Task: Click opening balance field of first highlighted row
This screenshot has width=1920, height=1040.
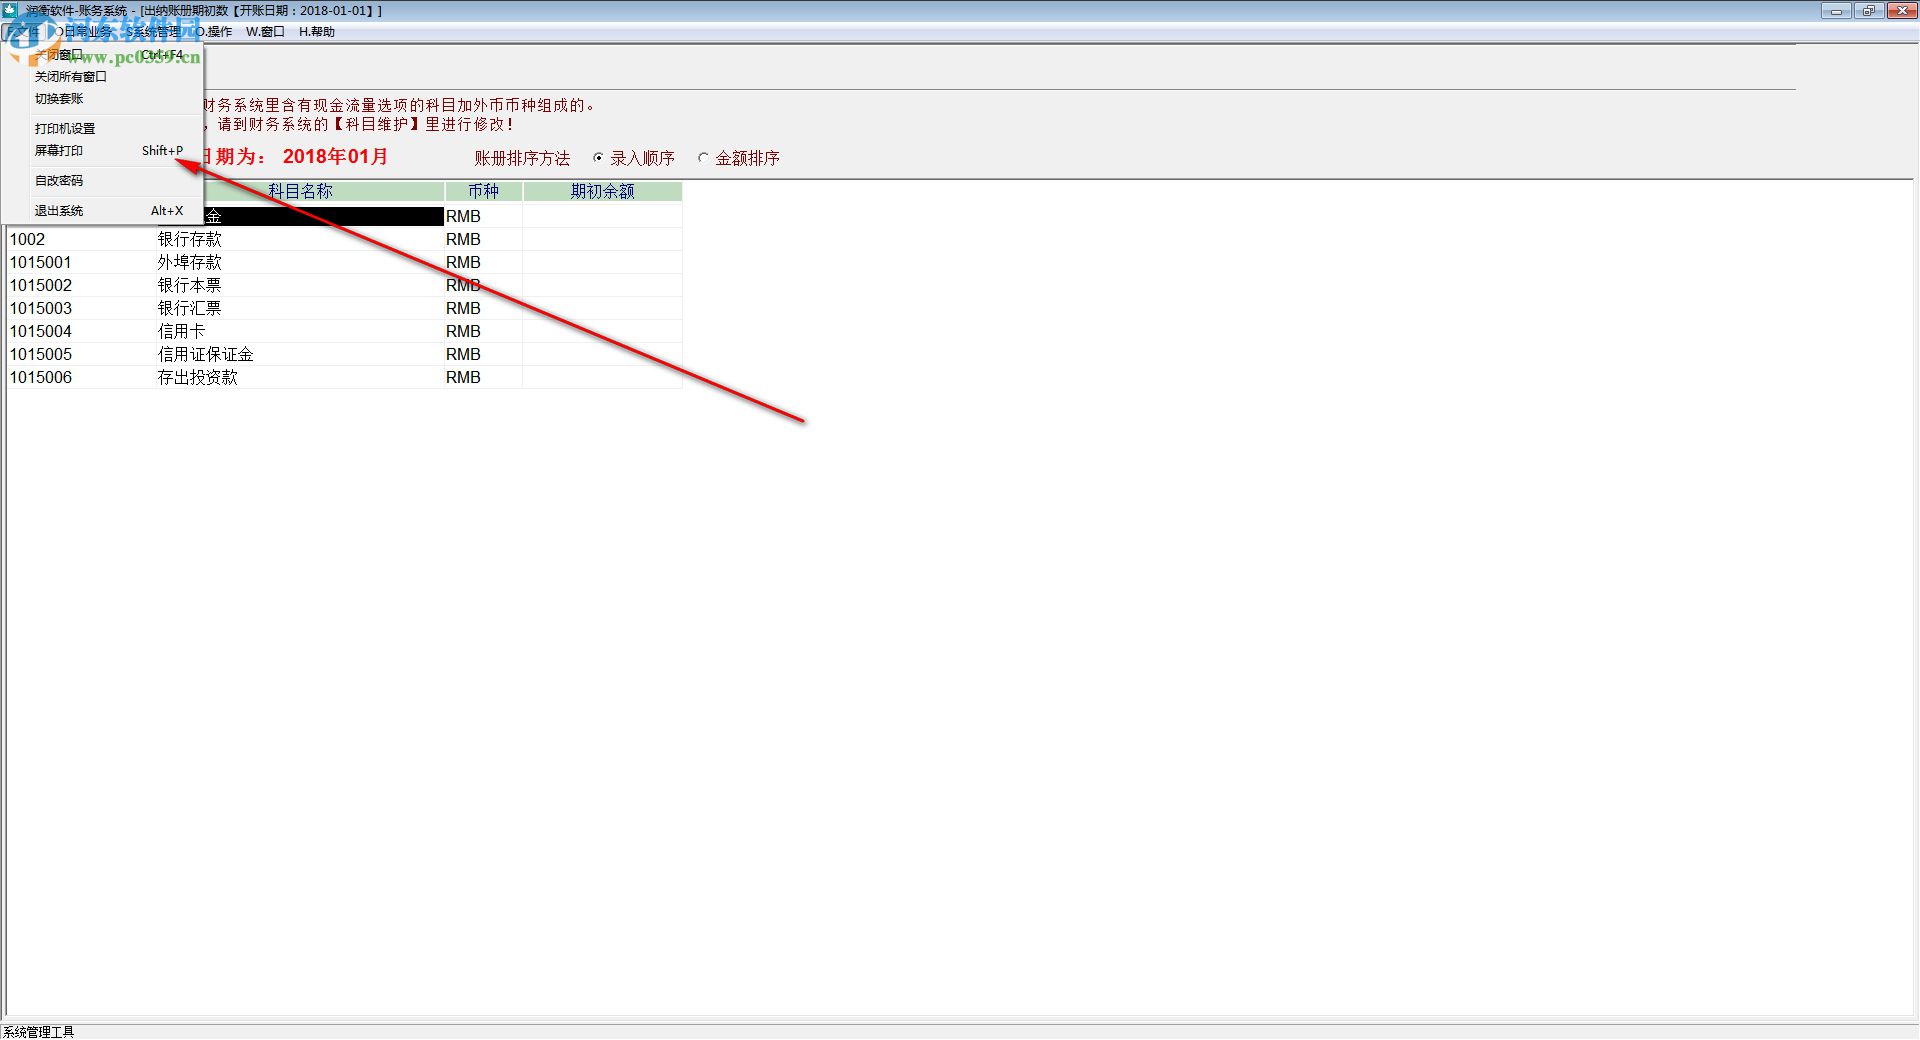Action: 602,216
